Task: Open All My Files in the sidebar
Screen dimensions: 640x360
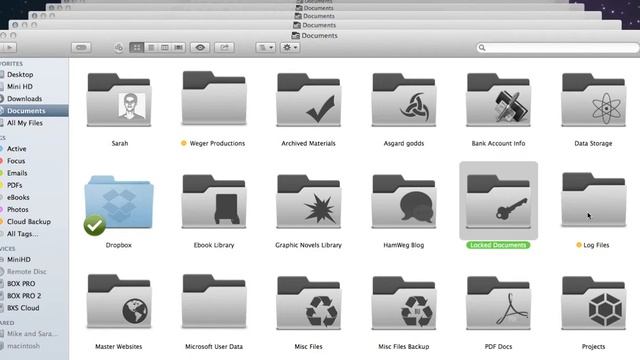Action: (24, 123)
